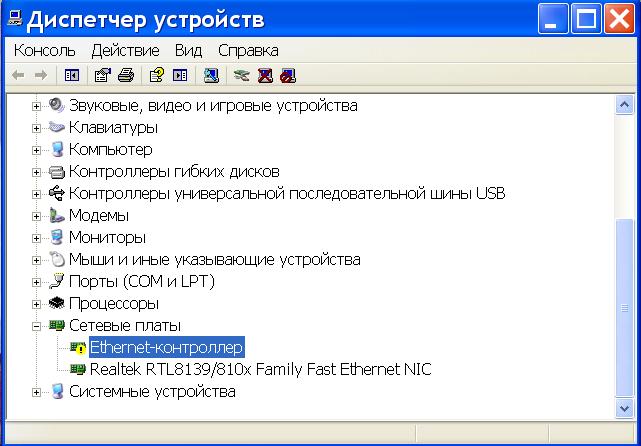Expand Контроллеры гибких дисков node
The image size is (641, 446).
36,173
